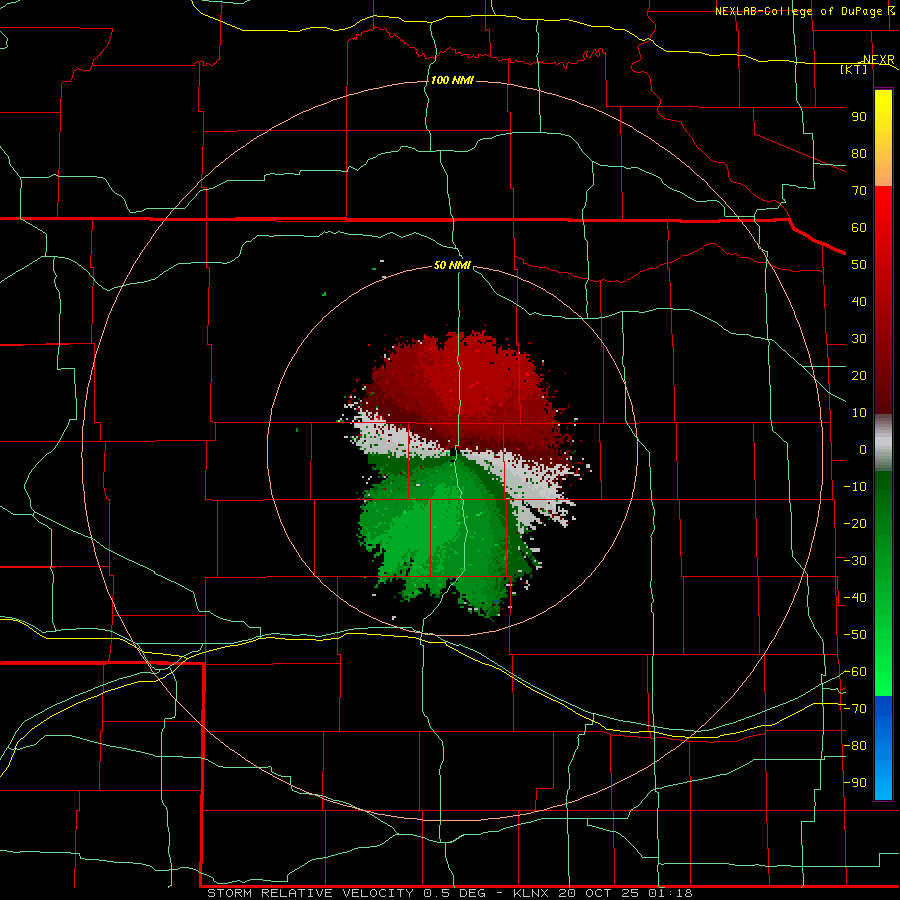Image resolution: width=900 pixels, height=900 pixels.
Task: Click the "20 OCT 25" date text
Action: 599,893
